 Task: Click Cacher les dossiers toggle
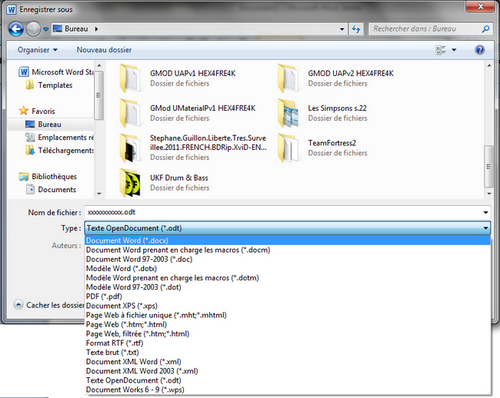49,305
